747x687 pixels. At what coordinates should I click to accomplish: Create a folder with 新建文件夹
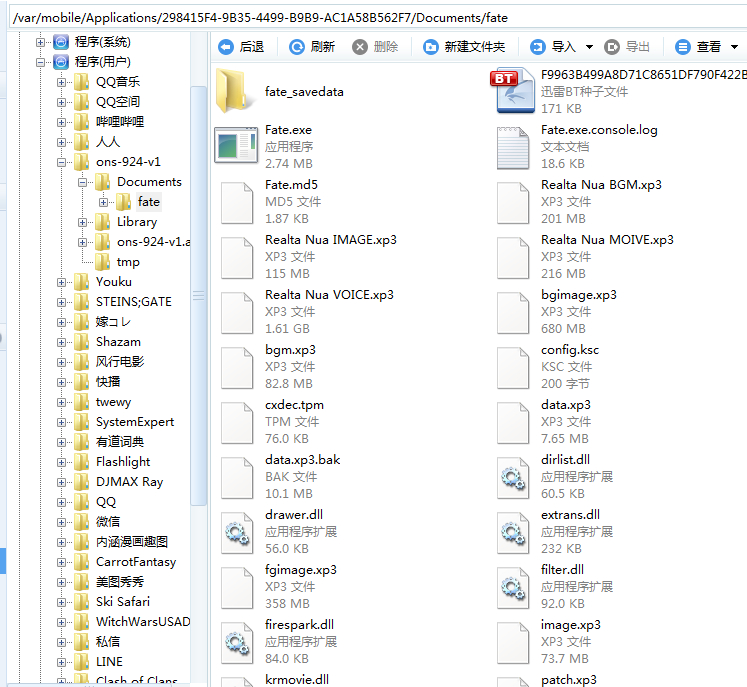(x=464, y=47)
